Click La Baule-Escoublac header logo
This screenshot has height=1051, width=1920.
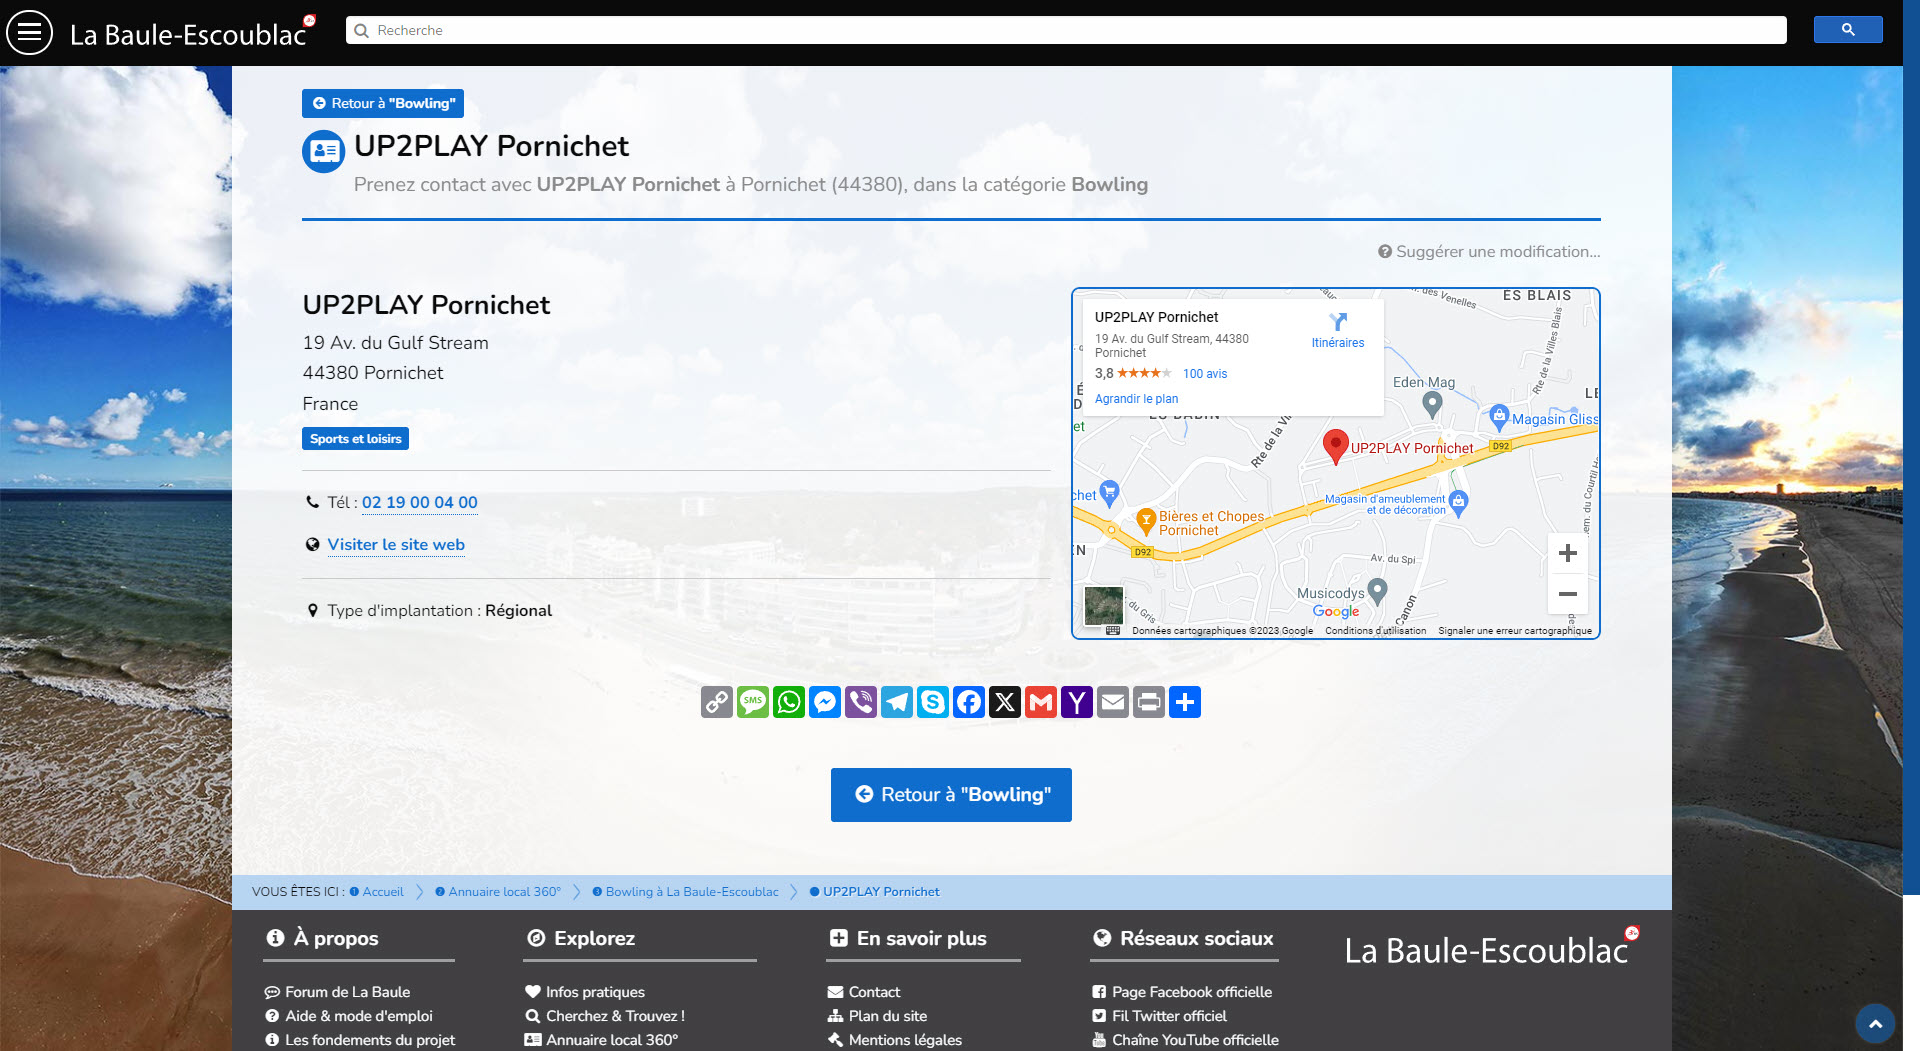[192, 33]
